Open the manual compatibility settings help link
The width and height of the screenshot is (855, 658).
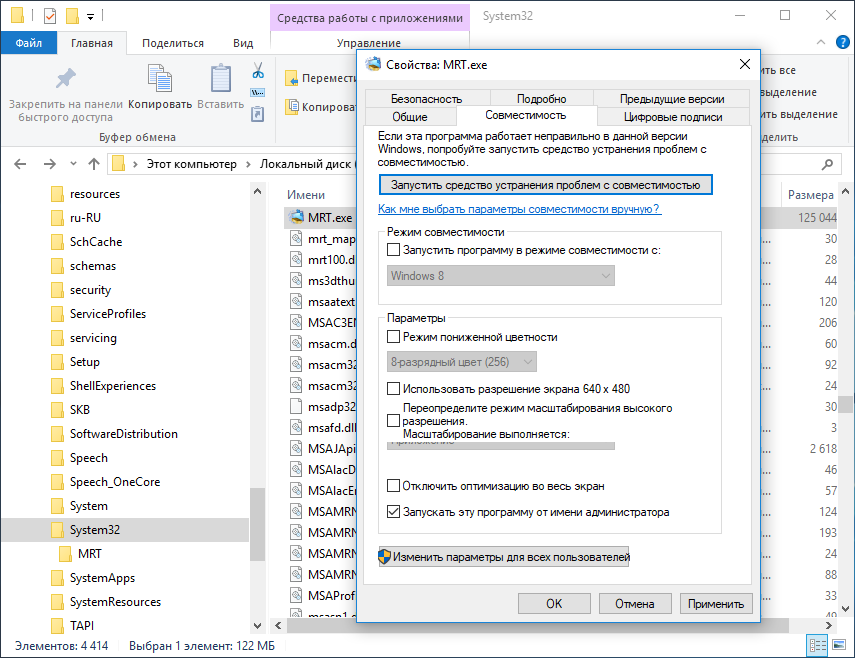(x=519, y=209)
